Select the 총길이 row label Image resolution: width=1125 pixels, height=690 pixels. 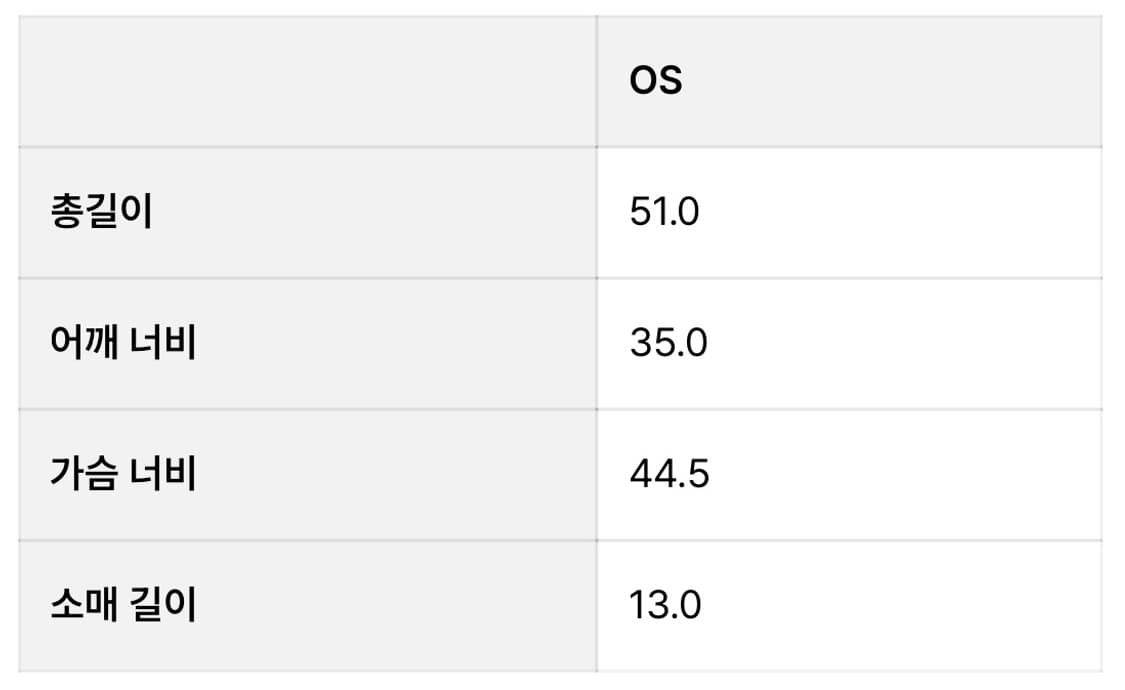coord(101,213)
